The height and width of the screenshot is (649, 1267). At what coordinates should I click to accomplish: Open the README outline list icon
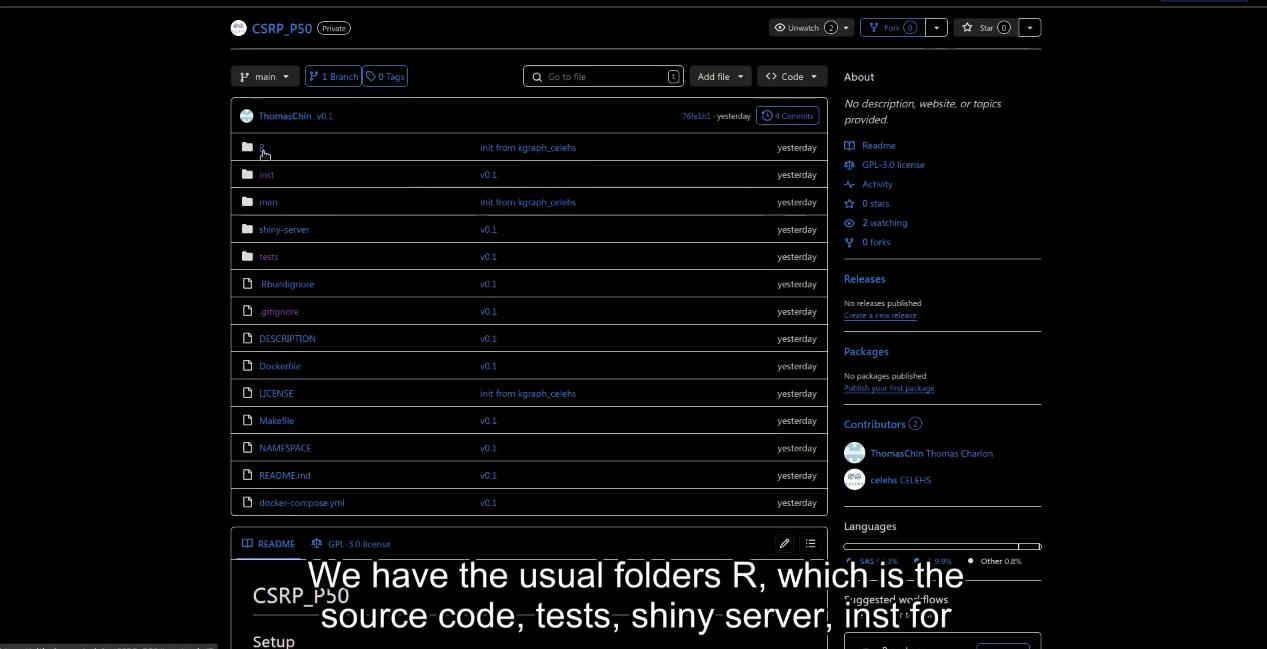(810, 543)
